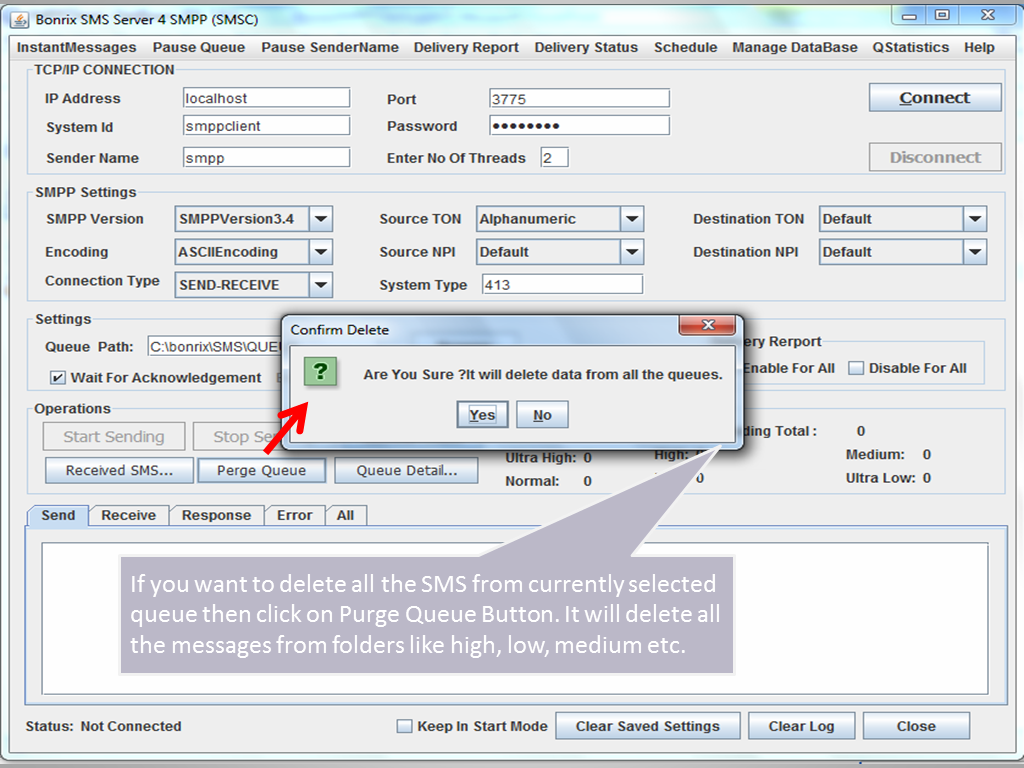This screenshot has width=1024, height=768.
Task: Switch to the All tab
Action: (x=345, y=515)
